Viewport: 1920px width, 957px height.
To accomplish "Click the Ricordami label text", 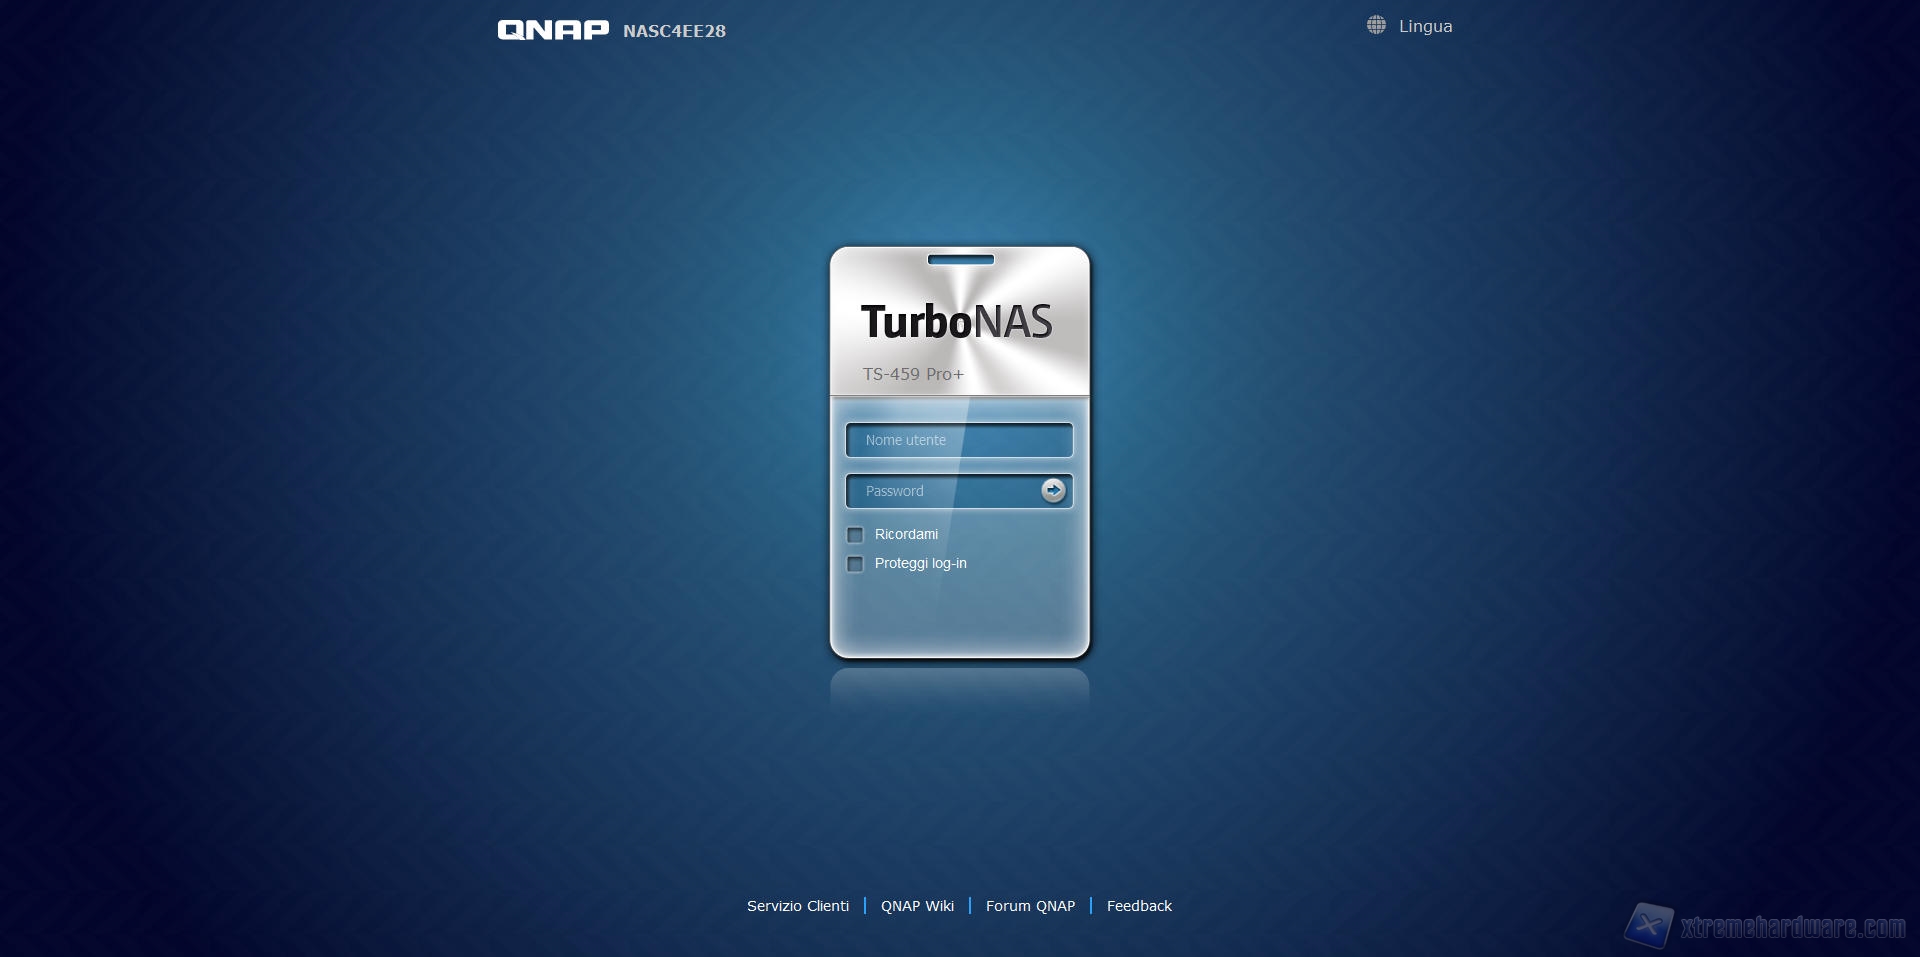I will pos(906,535).
